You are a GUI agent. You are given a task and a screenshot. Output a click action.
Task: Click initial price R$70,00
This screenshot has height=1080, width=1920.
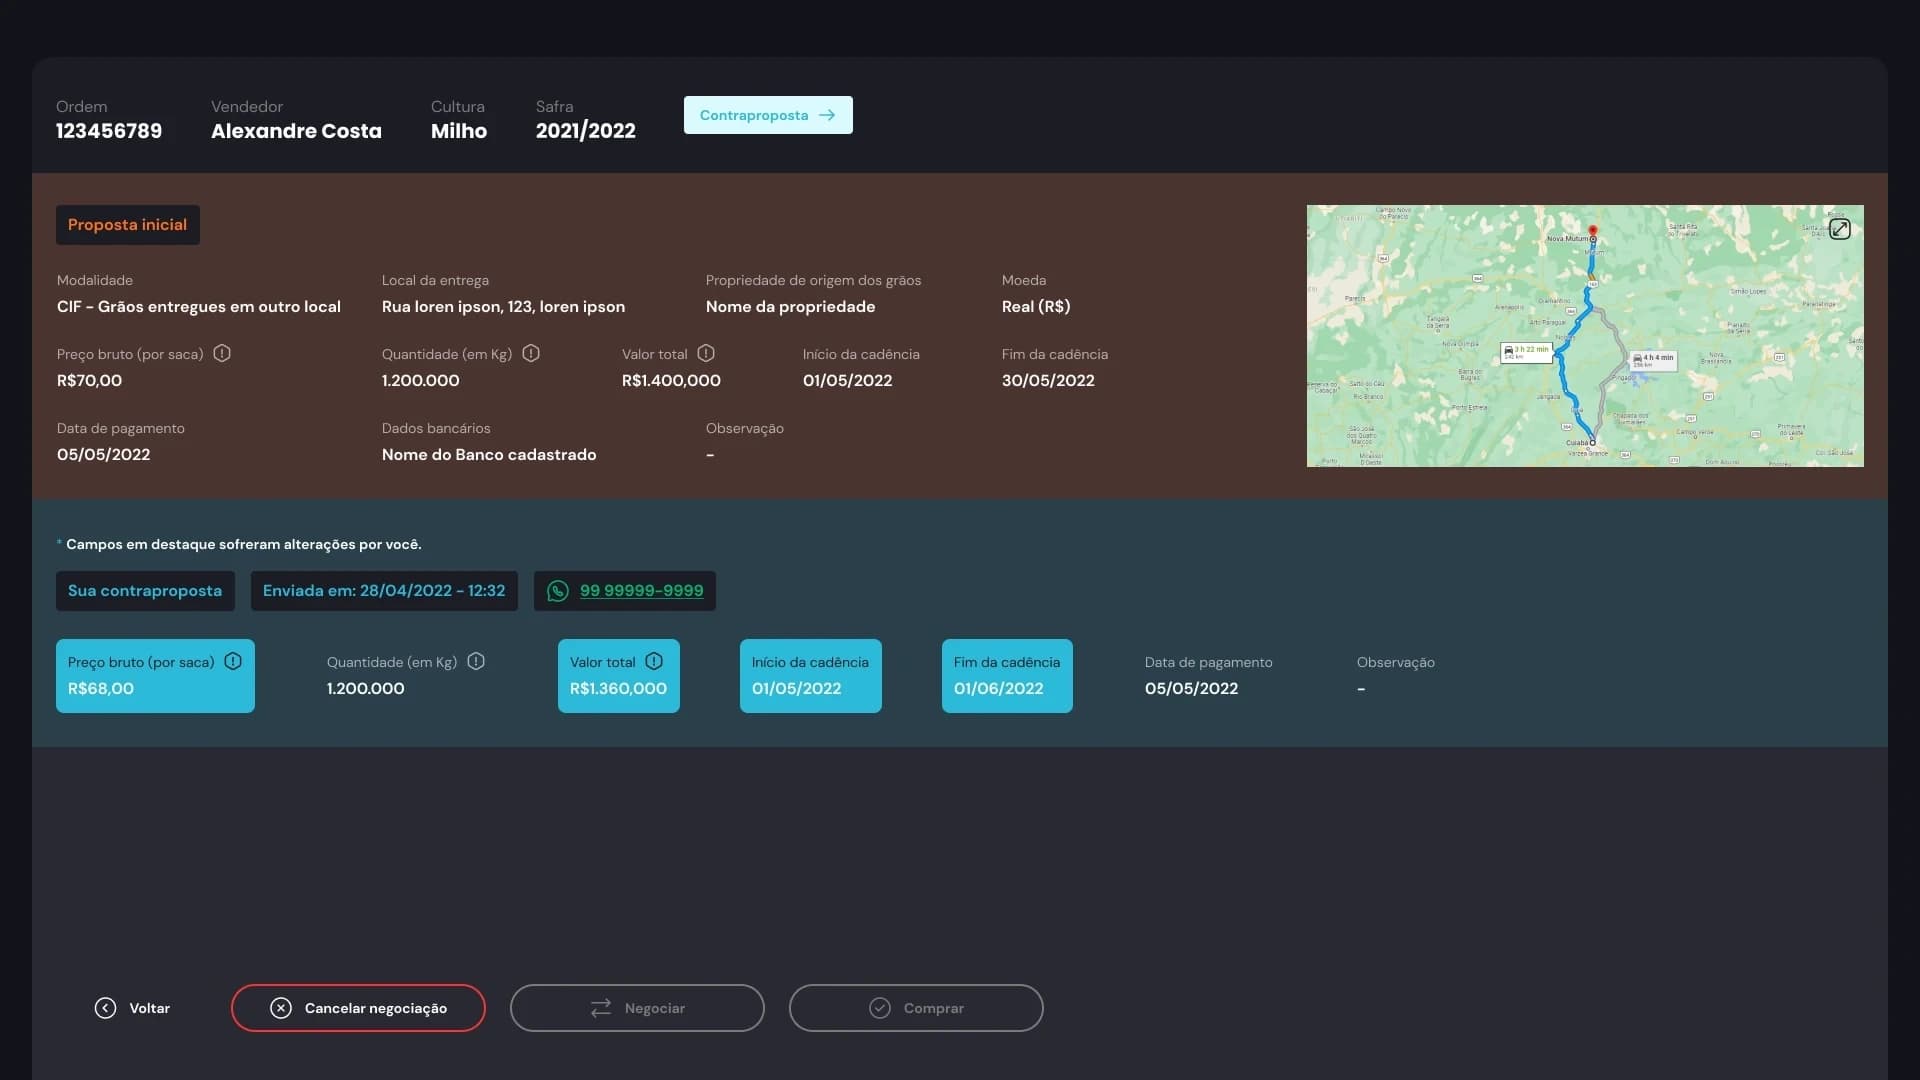90,381
